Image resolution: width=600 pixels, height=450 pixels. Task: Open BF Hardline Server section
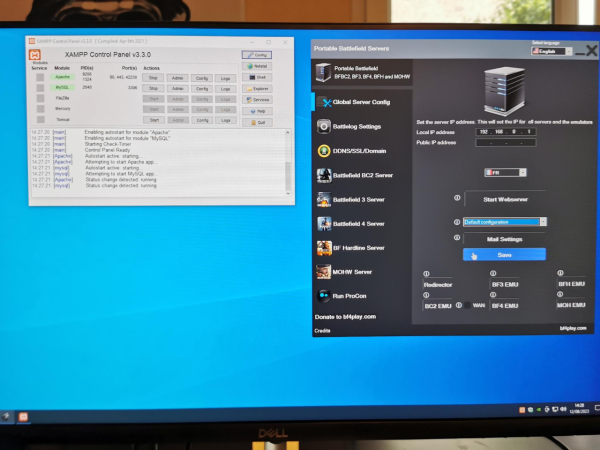(x=351, y=248)
